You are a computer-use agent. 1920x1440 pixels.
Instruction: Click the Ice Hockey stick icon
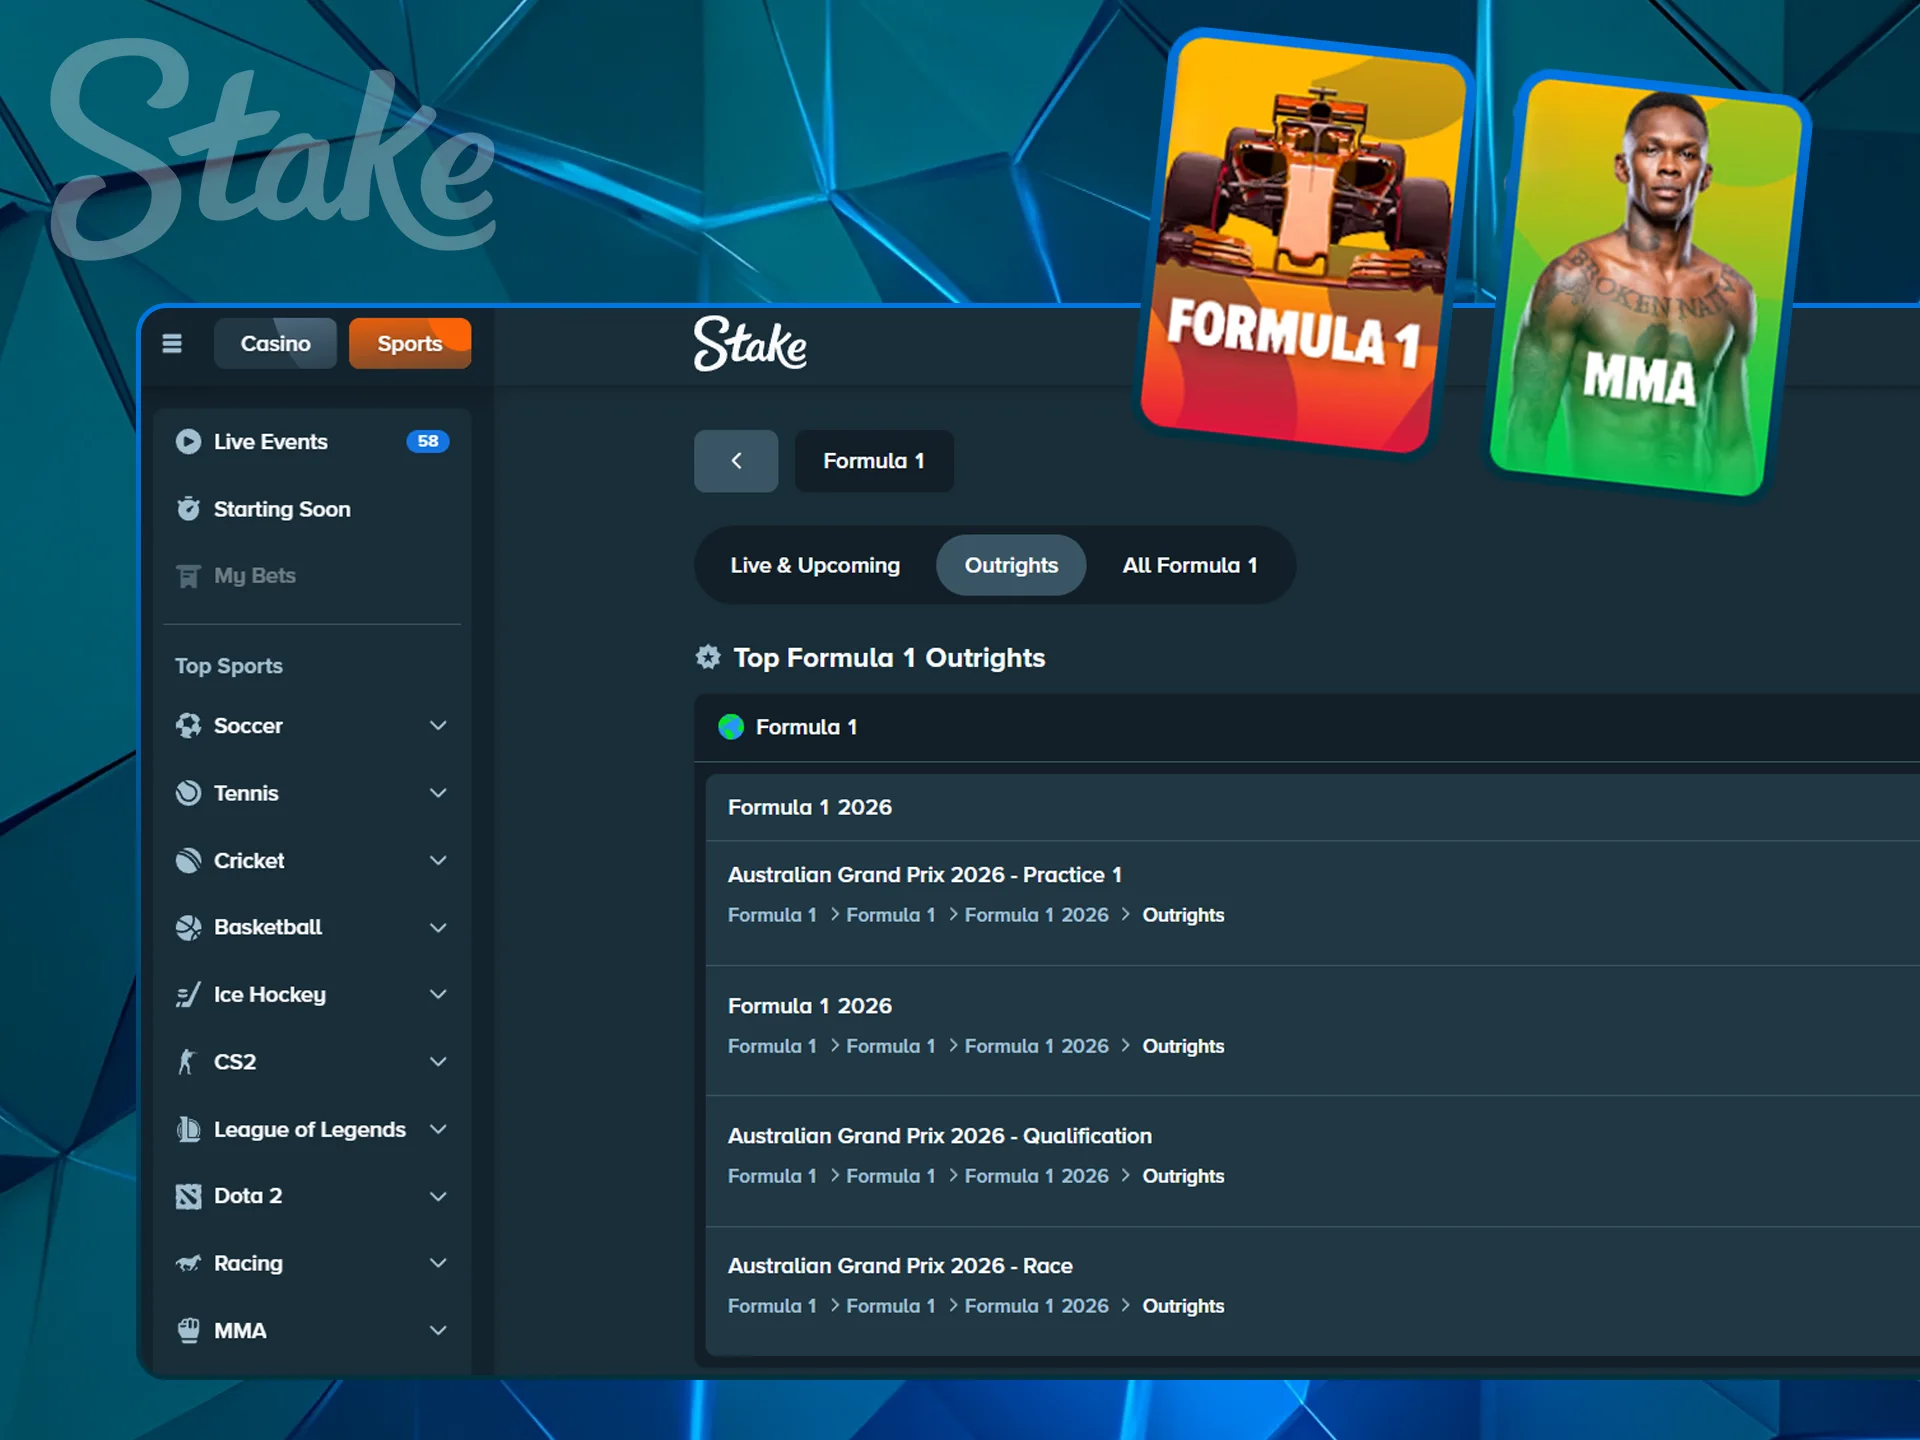[188, 995]
